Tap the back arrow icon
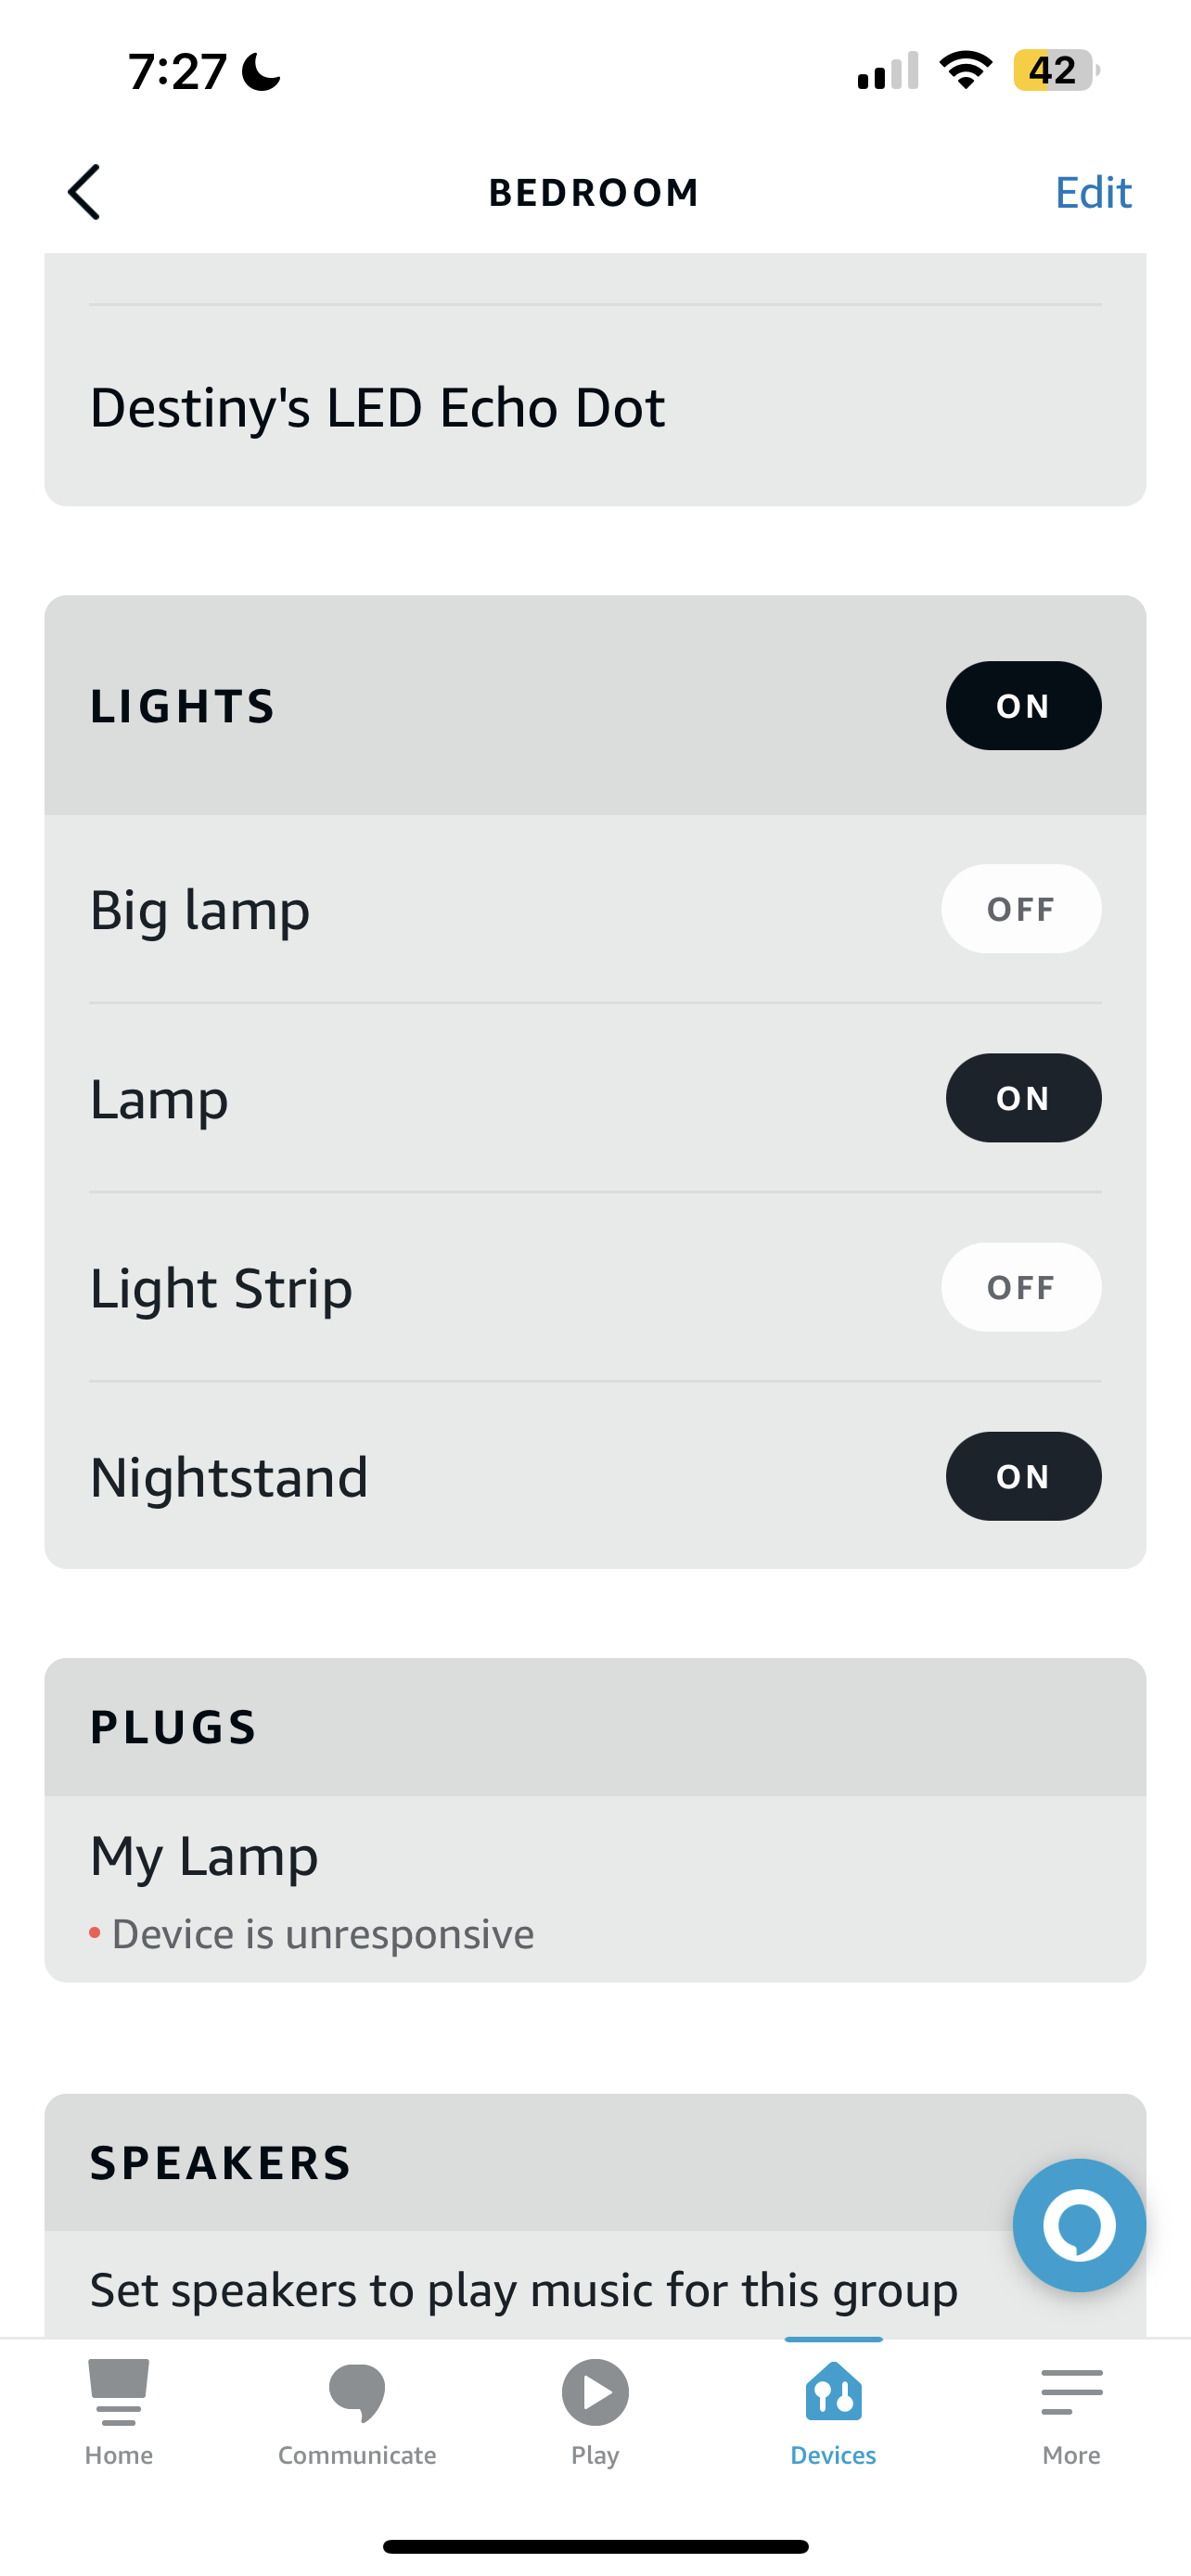This screenshot has width=1191, height=2576. pos(85,192)
